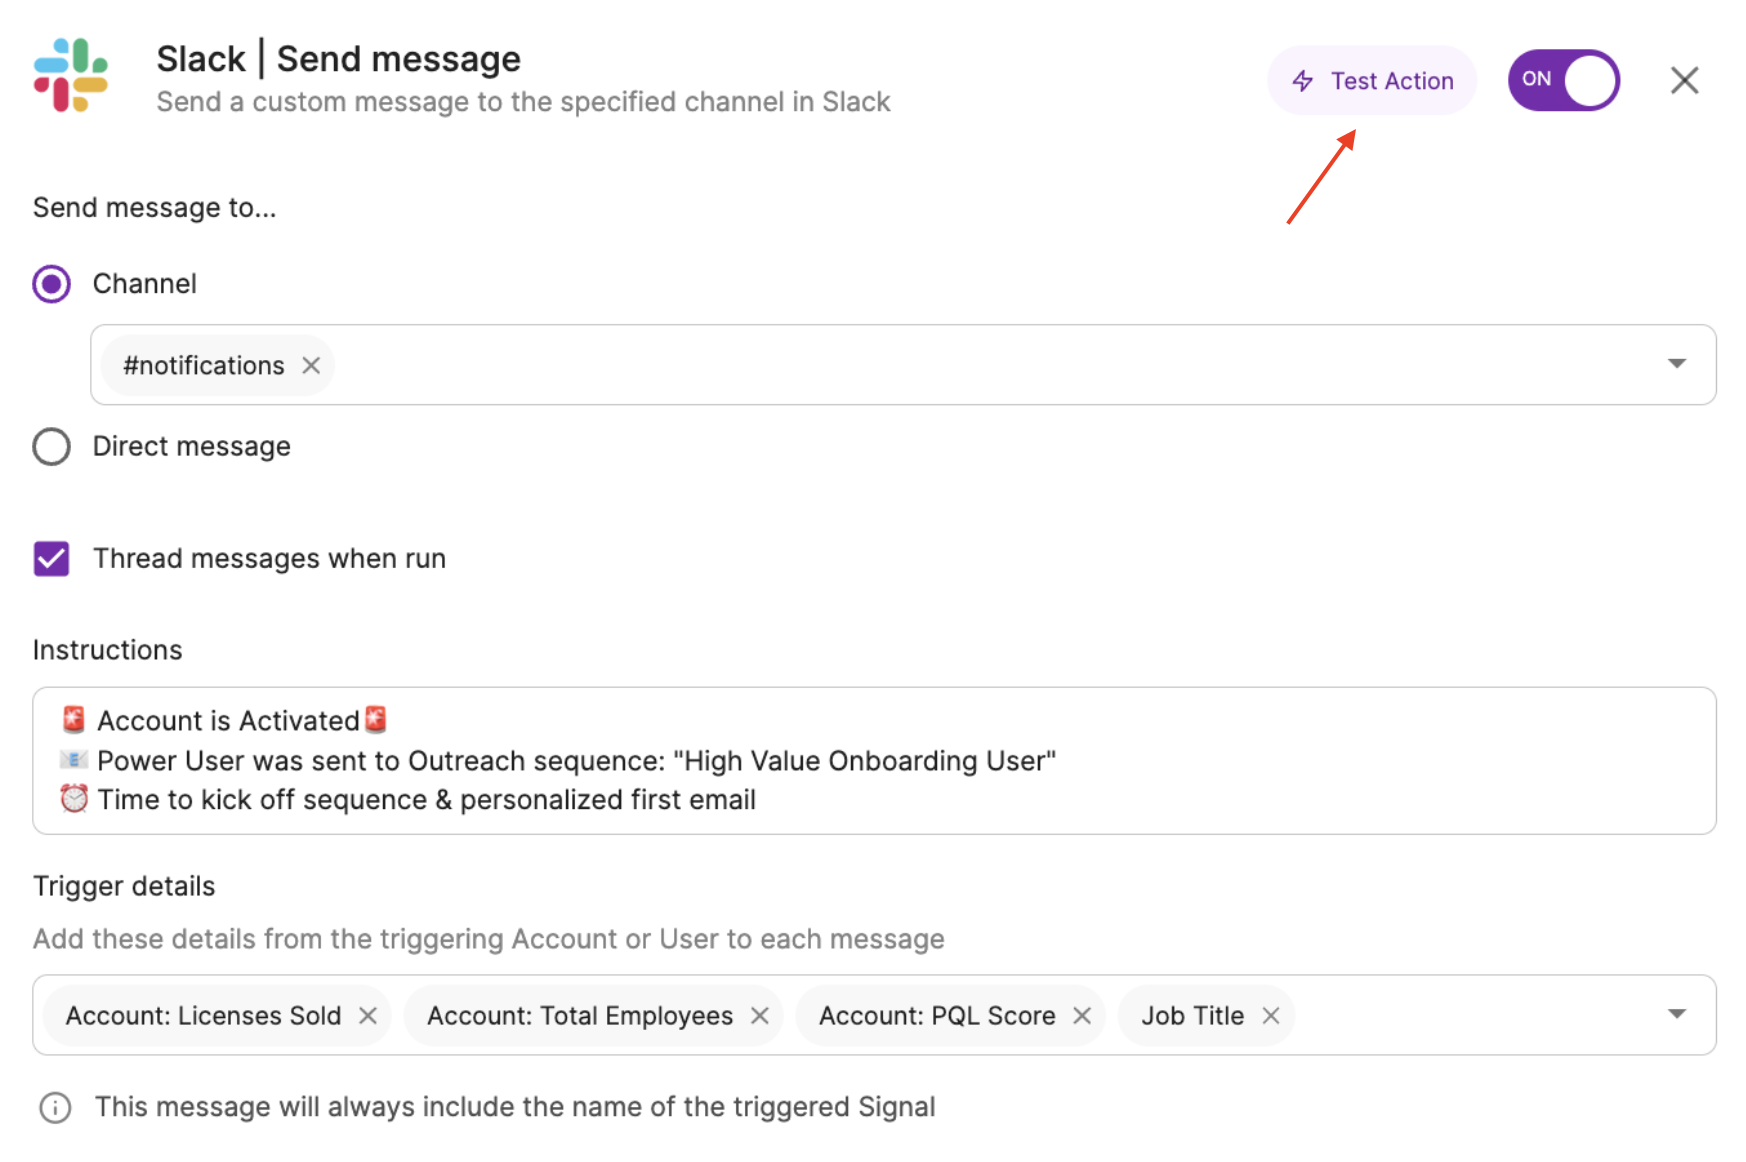
Task: Expand the Trigger details dropdown arrow
Action: tap(1677, 1014)
